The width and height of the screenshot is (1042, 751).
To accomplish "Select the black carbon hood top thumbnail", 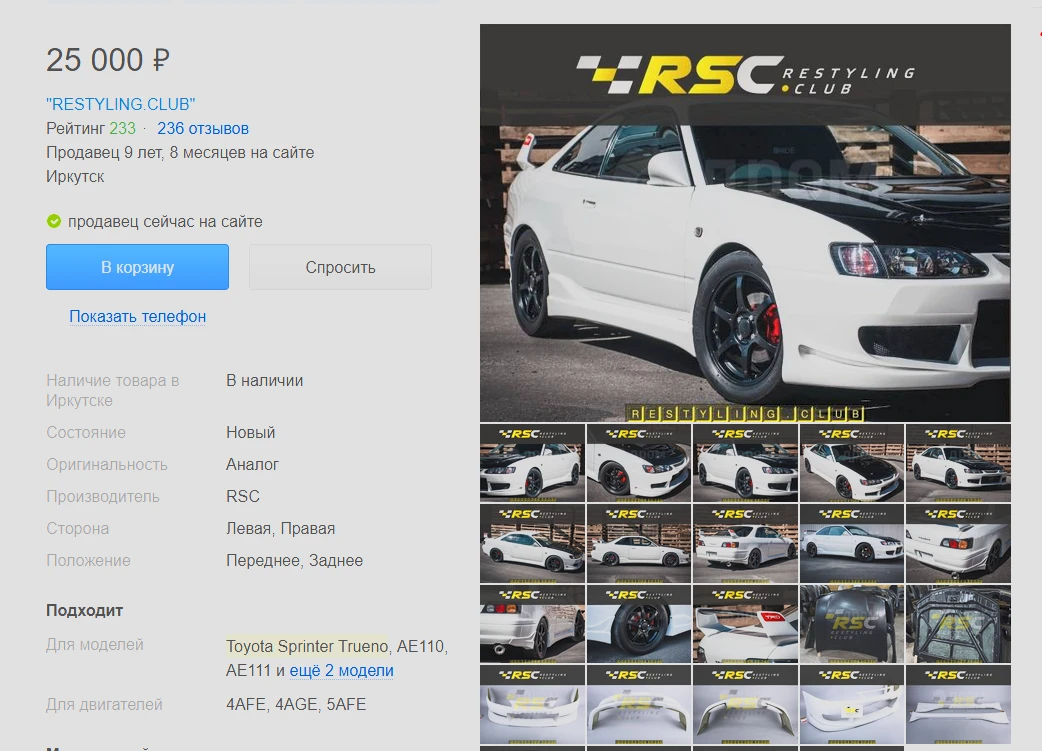I will [852, 624].
